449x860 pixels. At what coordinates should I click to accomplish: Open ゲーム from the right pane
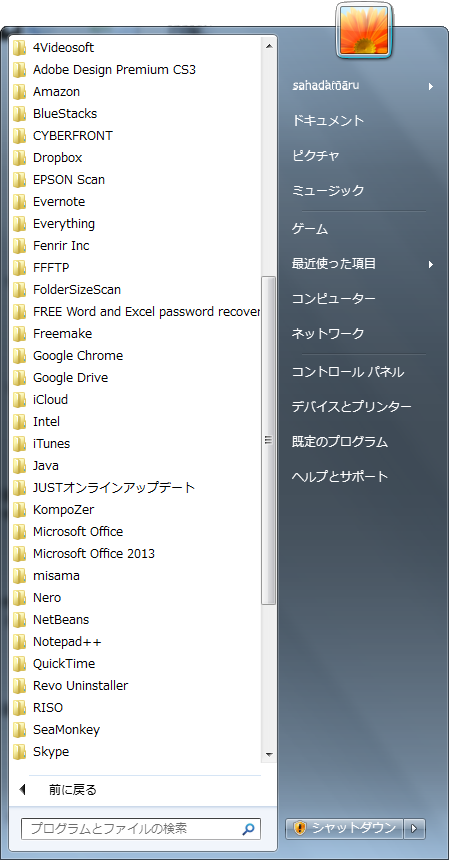pos(310,229)
